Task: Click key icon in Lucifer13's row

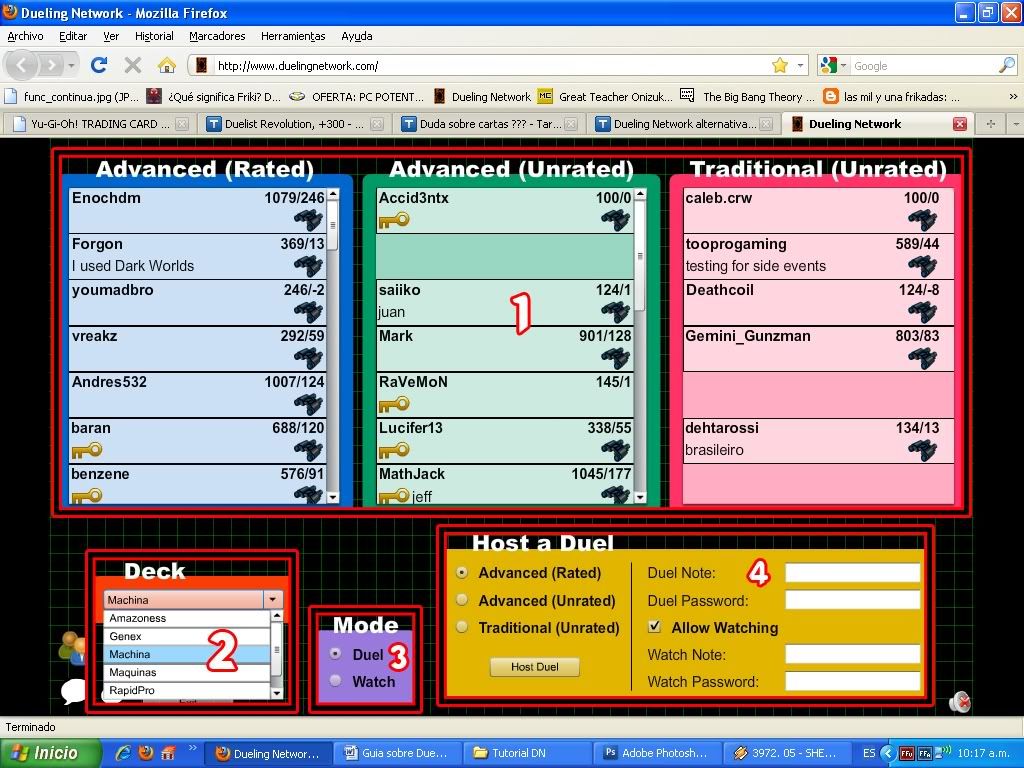Action: pos(394,451)
